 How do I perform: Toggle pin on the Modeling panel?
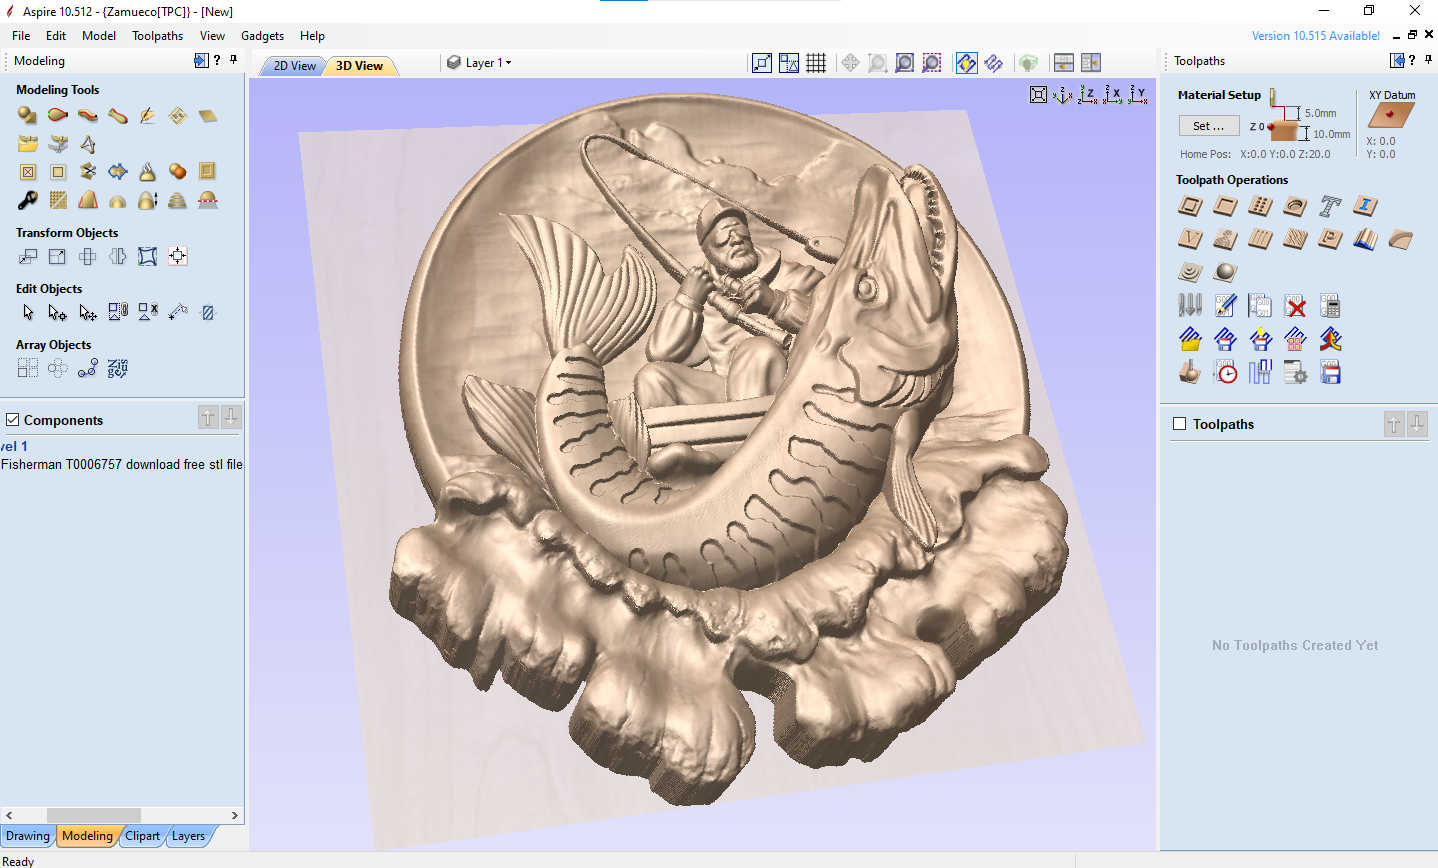pyautogui.click(x=234, y=60)
